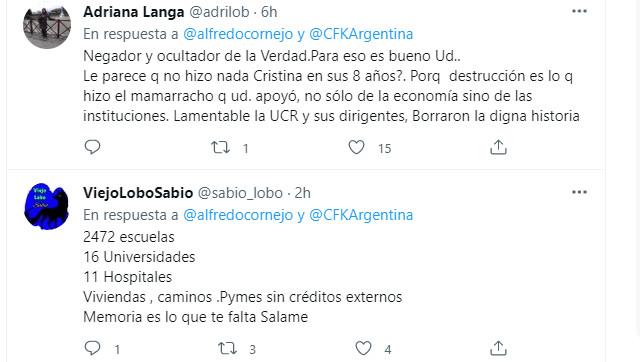
Task: Click the 6h timestamp on first tweet
Action: [269, 12]
